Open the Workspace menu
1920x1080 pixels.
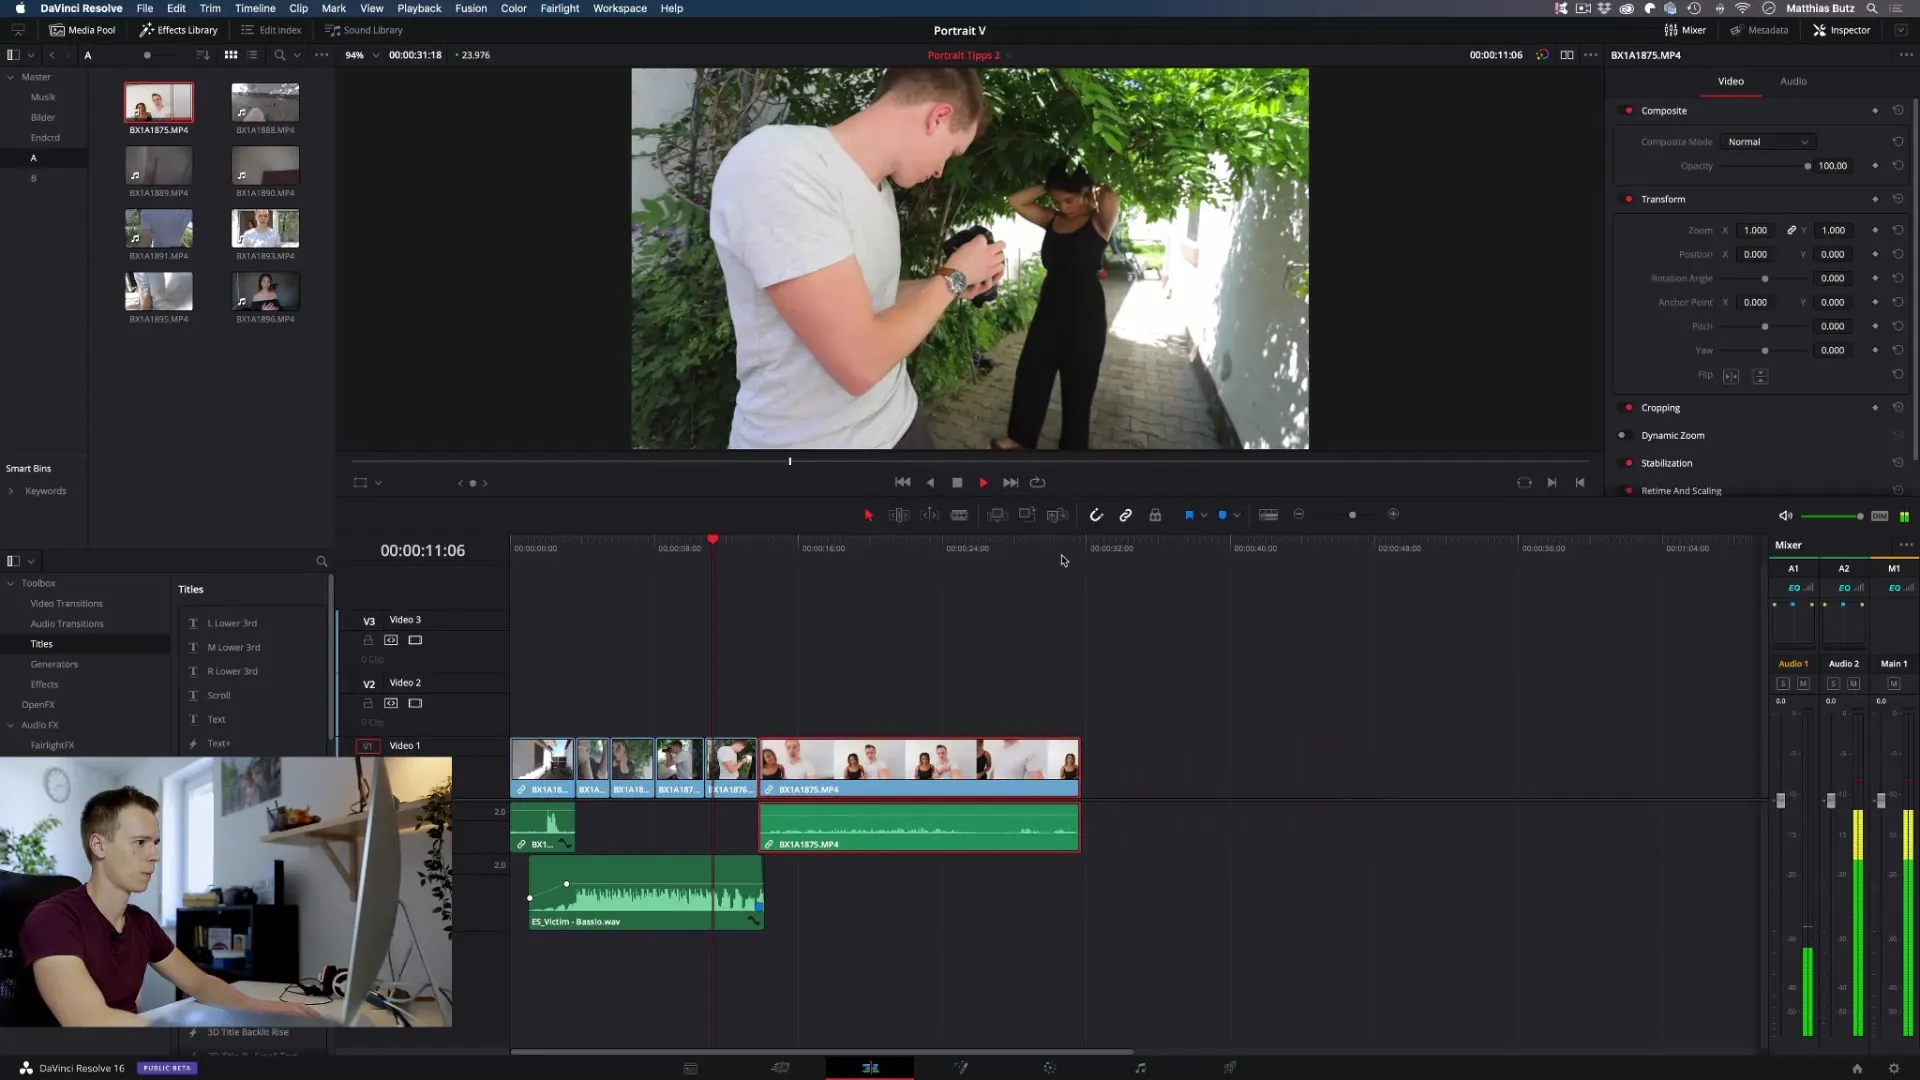[620, 8]
